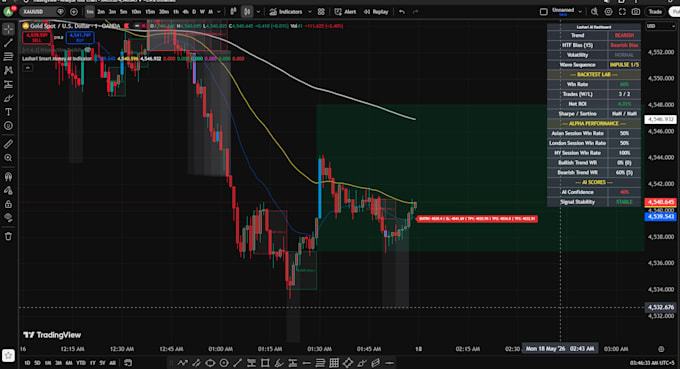Open quick search in top toolbar
Viewport: 680px width, 369px height.
coord(595,12)
